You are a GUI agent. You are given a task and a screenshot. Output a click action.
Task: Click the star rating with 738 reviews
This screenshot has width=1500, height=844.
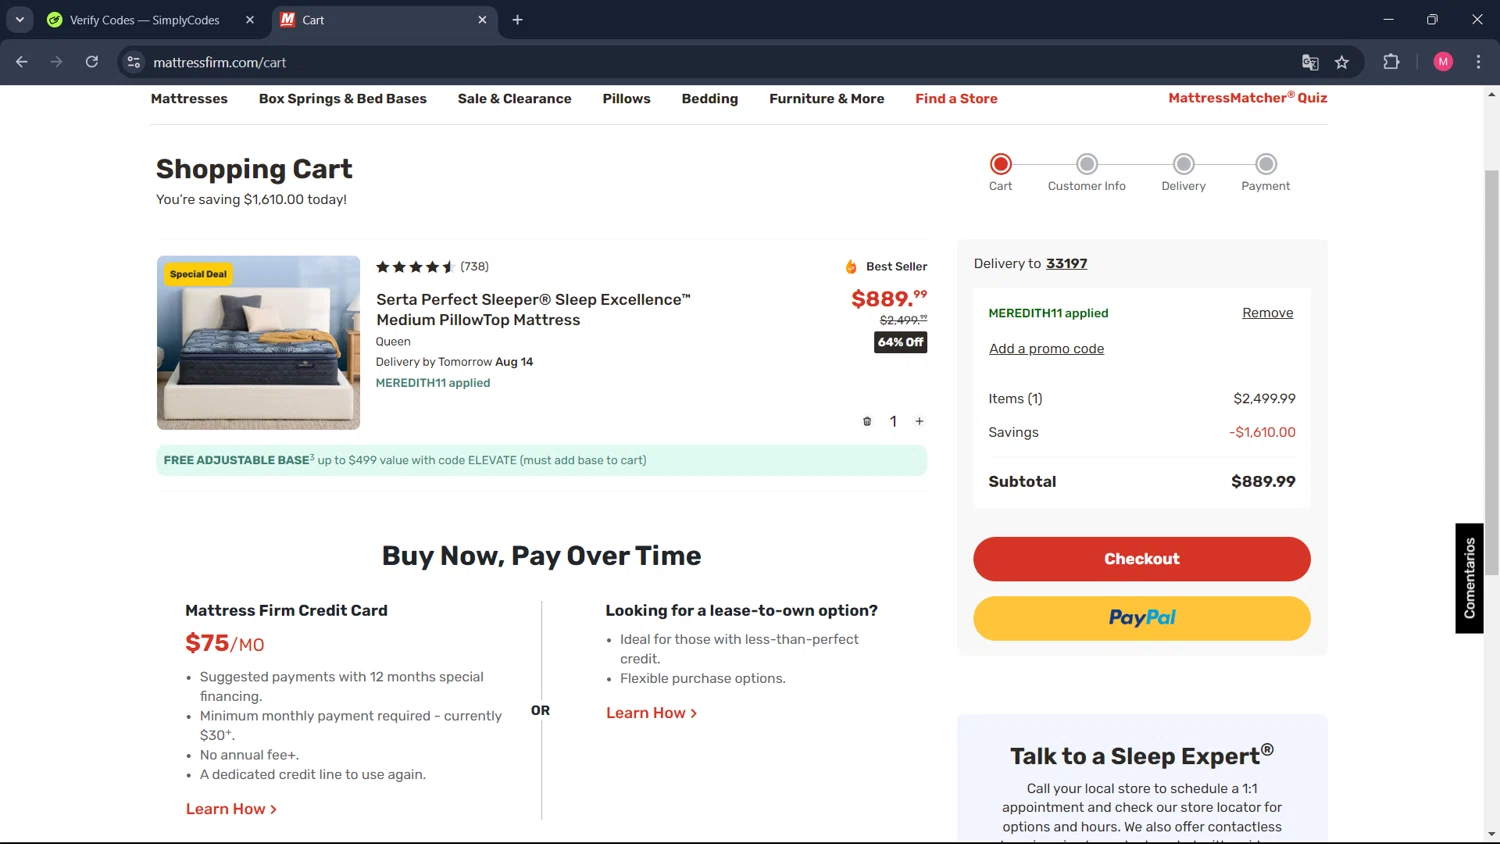432,267
